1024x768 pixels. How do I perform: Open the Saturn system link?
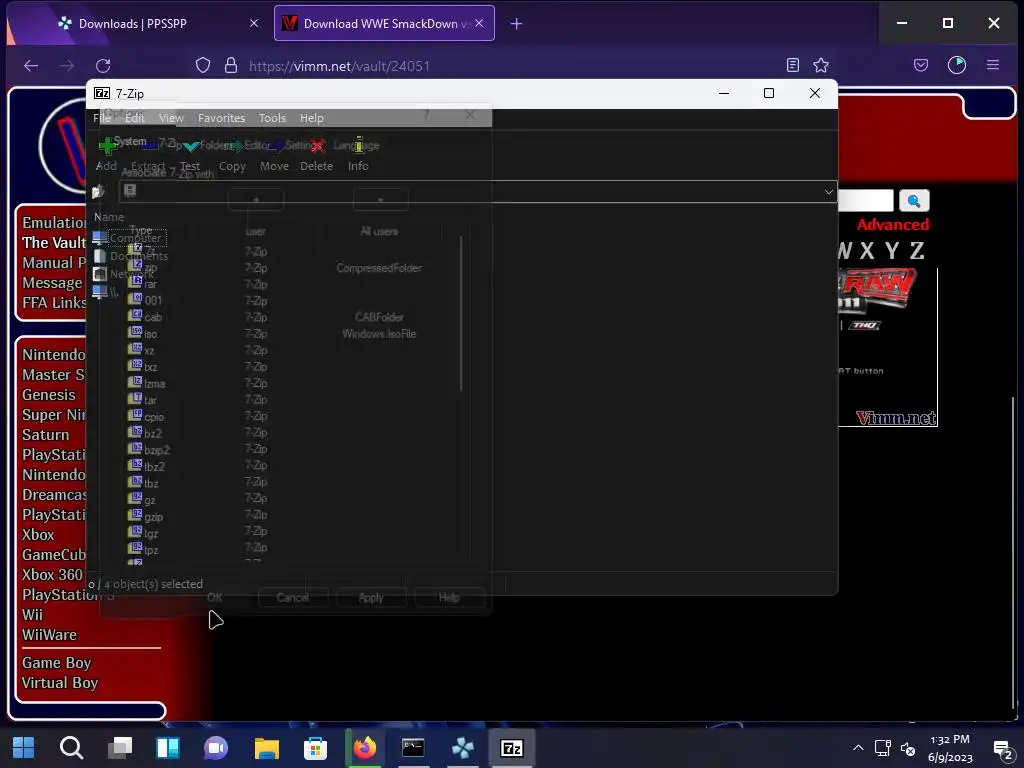click(x=46, y=434)
